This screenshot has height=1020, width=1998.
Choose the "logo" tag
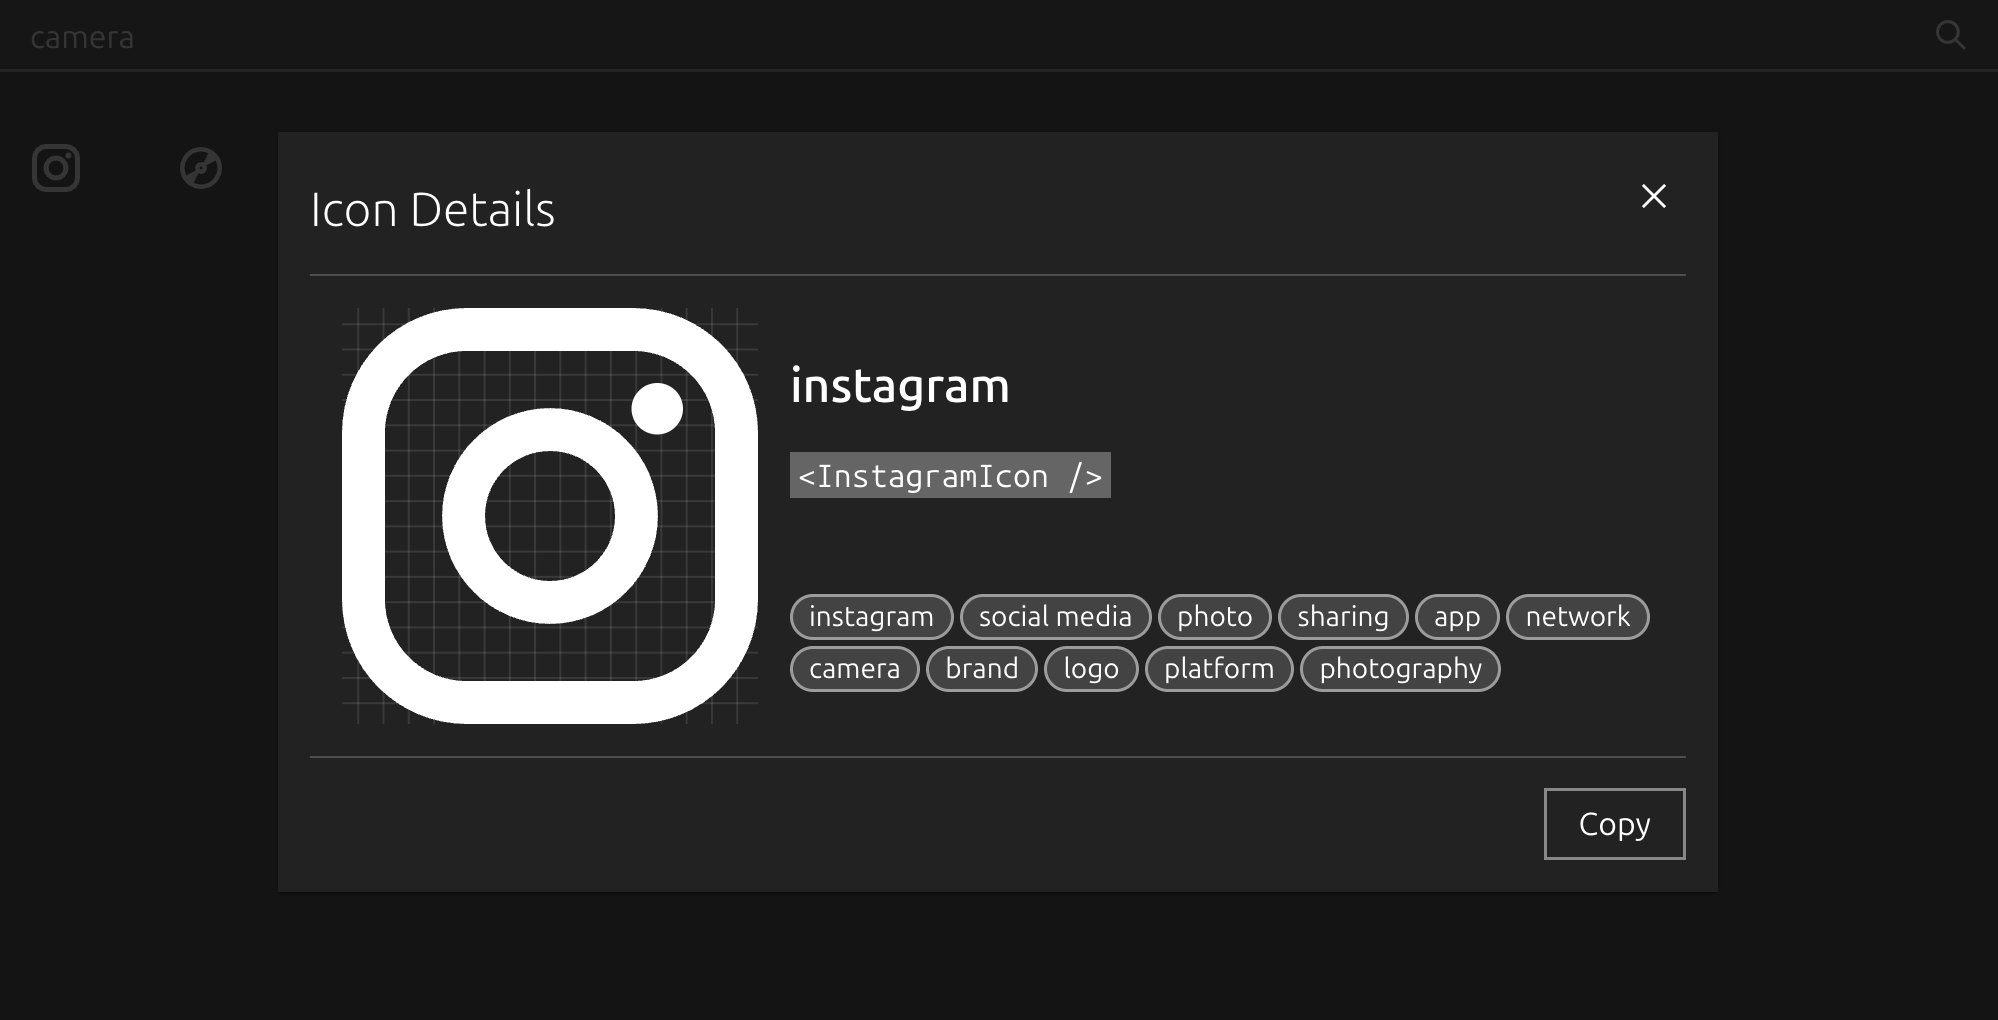(x=1091, y=669)
